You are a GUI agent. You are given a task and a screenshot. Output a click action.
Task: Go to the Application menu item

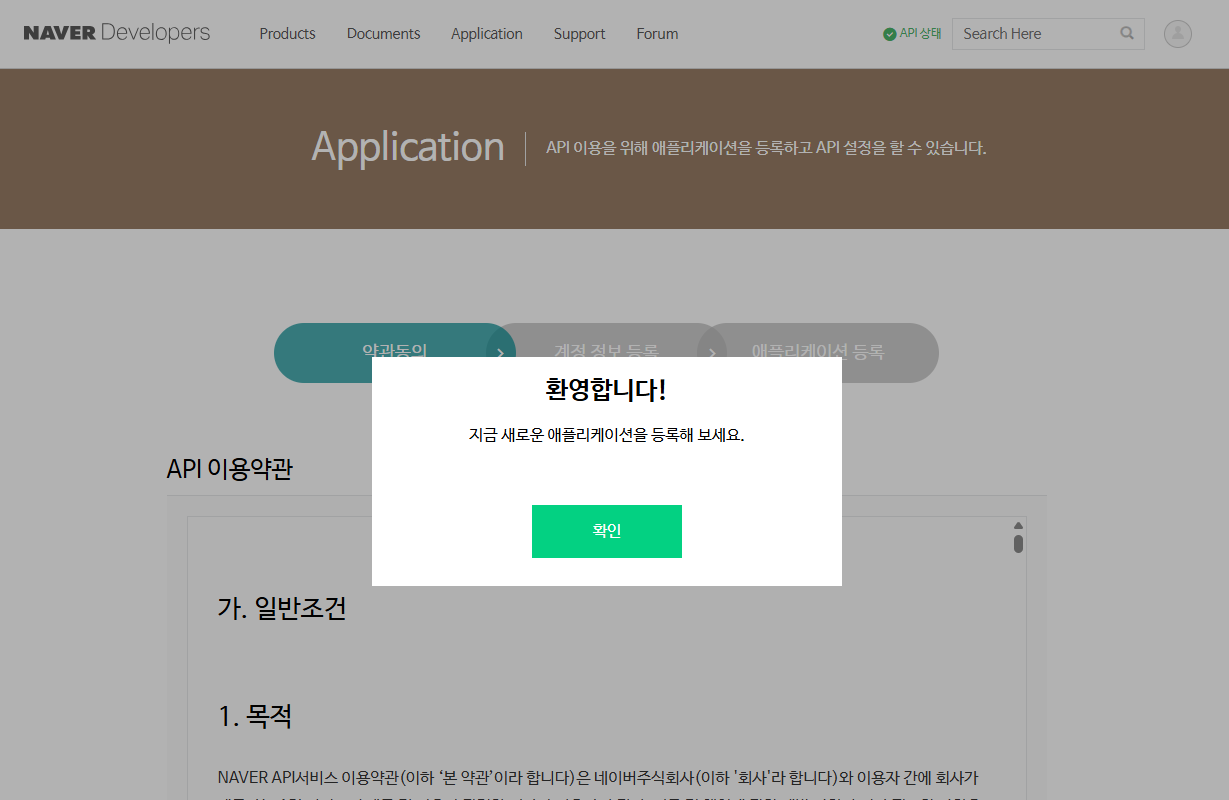pyautogui.click(x=486, y=34)
